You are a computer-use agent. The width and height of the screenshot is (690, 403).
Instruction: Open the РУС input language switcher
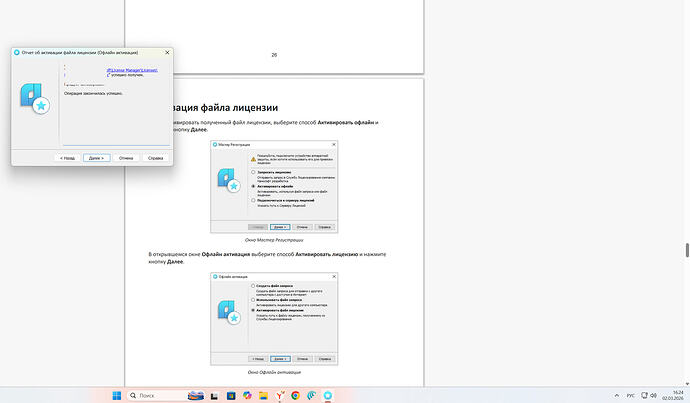tap(630, 395)
